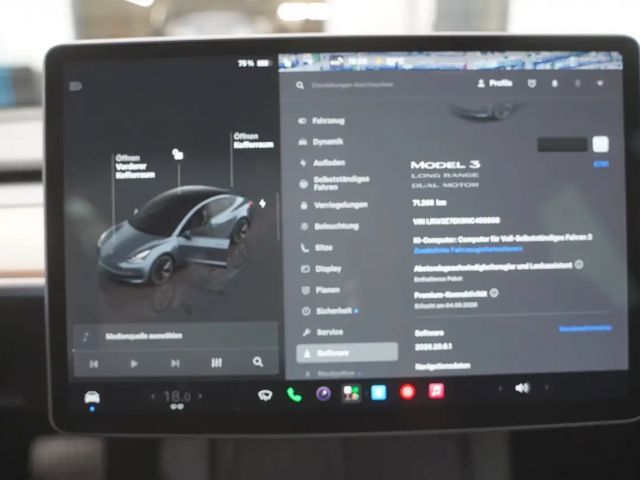Tap the 18.0 temperature display
The image size is (640, 480).
click(x=177, y=396)
